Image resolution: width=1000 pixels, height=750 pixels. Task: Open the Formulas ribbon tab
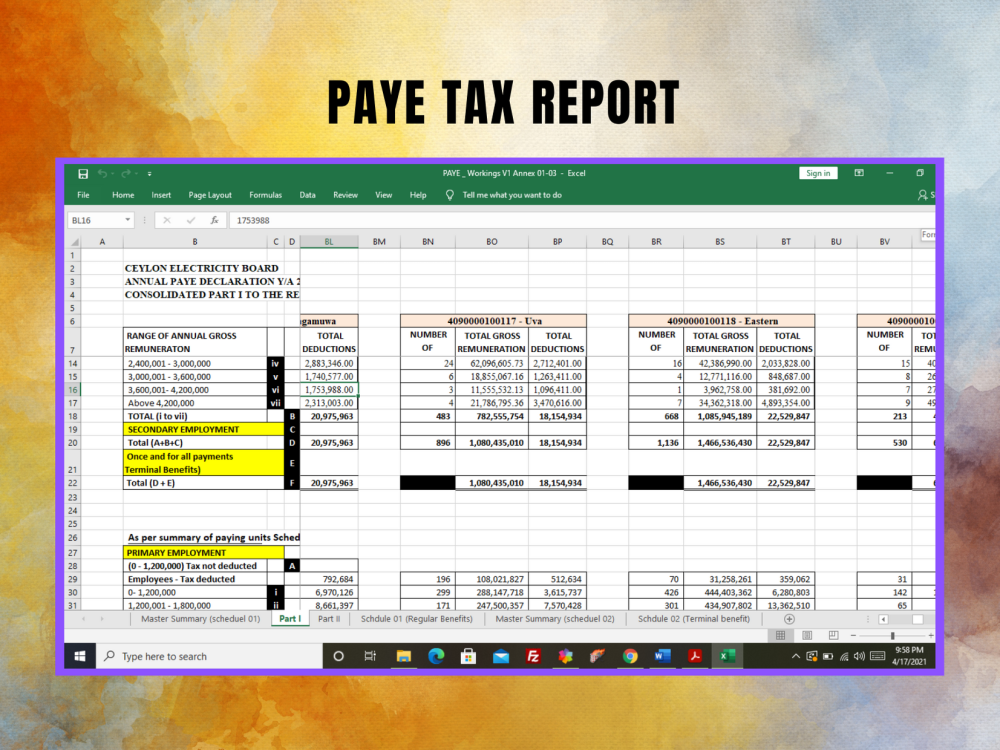point(265,195)
